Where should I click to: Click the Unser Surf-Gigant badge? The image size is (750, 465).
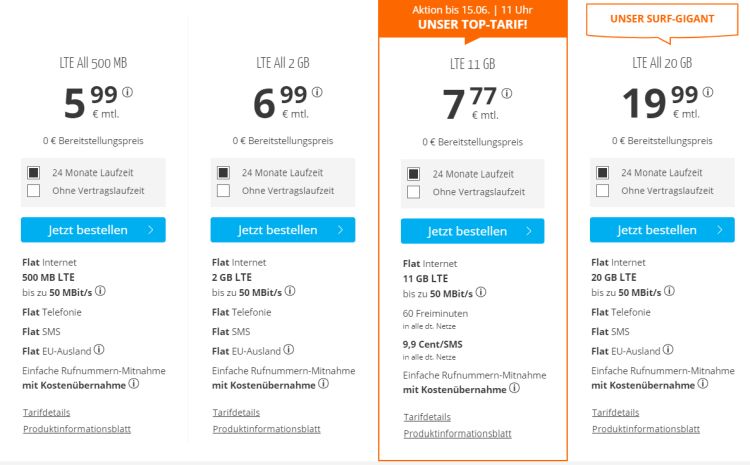(x=662, y=21)
